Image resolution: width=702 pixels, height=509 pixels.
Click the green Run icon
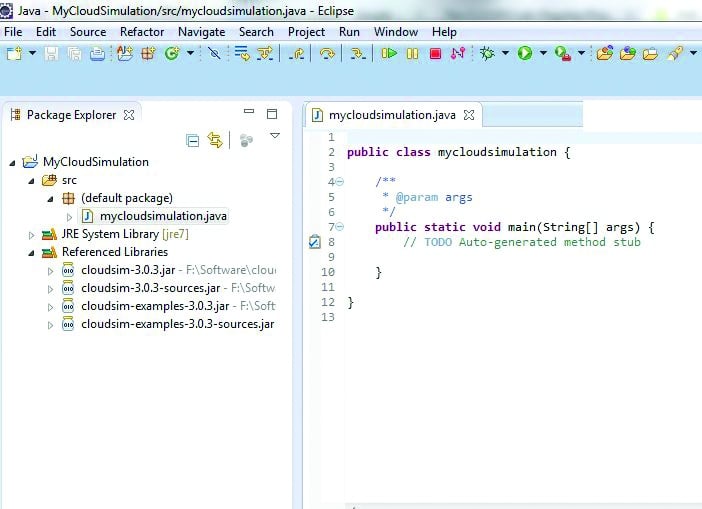tap(525, 53)
